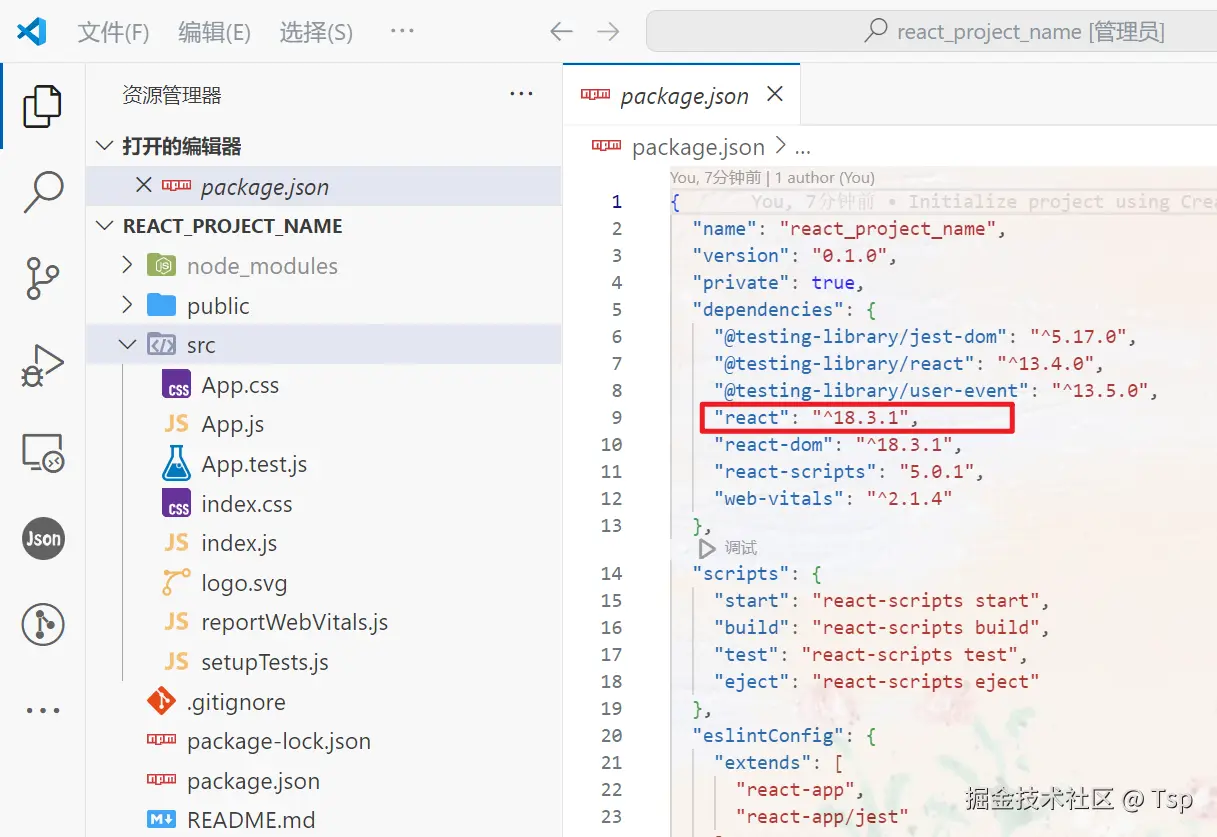Expand the node_modules folder
The image size is (1217, 837).
126,265
